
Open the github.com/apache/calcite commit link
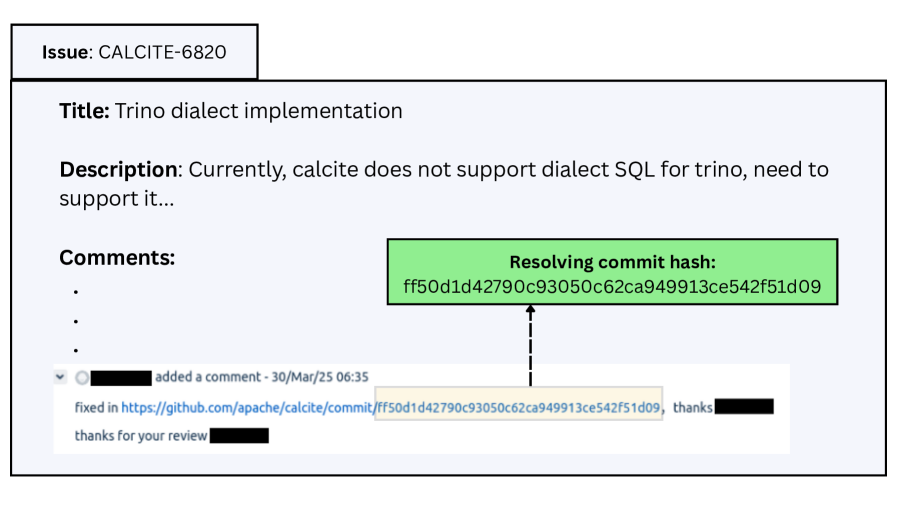(x=247, y=408)
